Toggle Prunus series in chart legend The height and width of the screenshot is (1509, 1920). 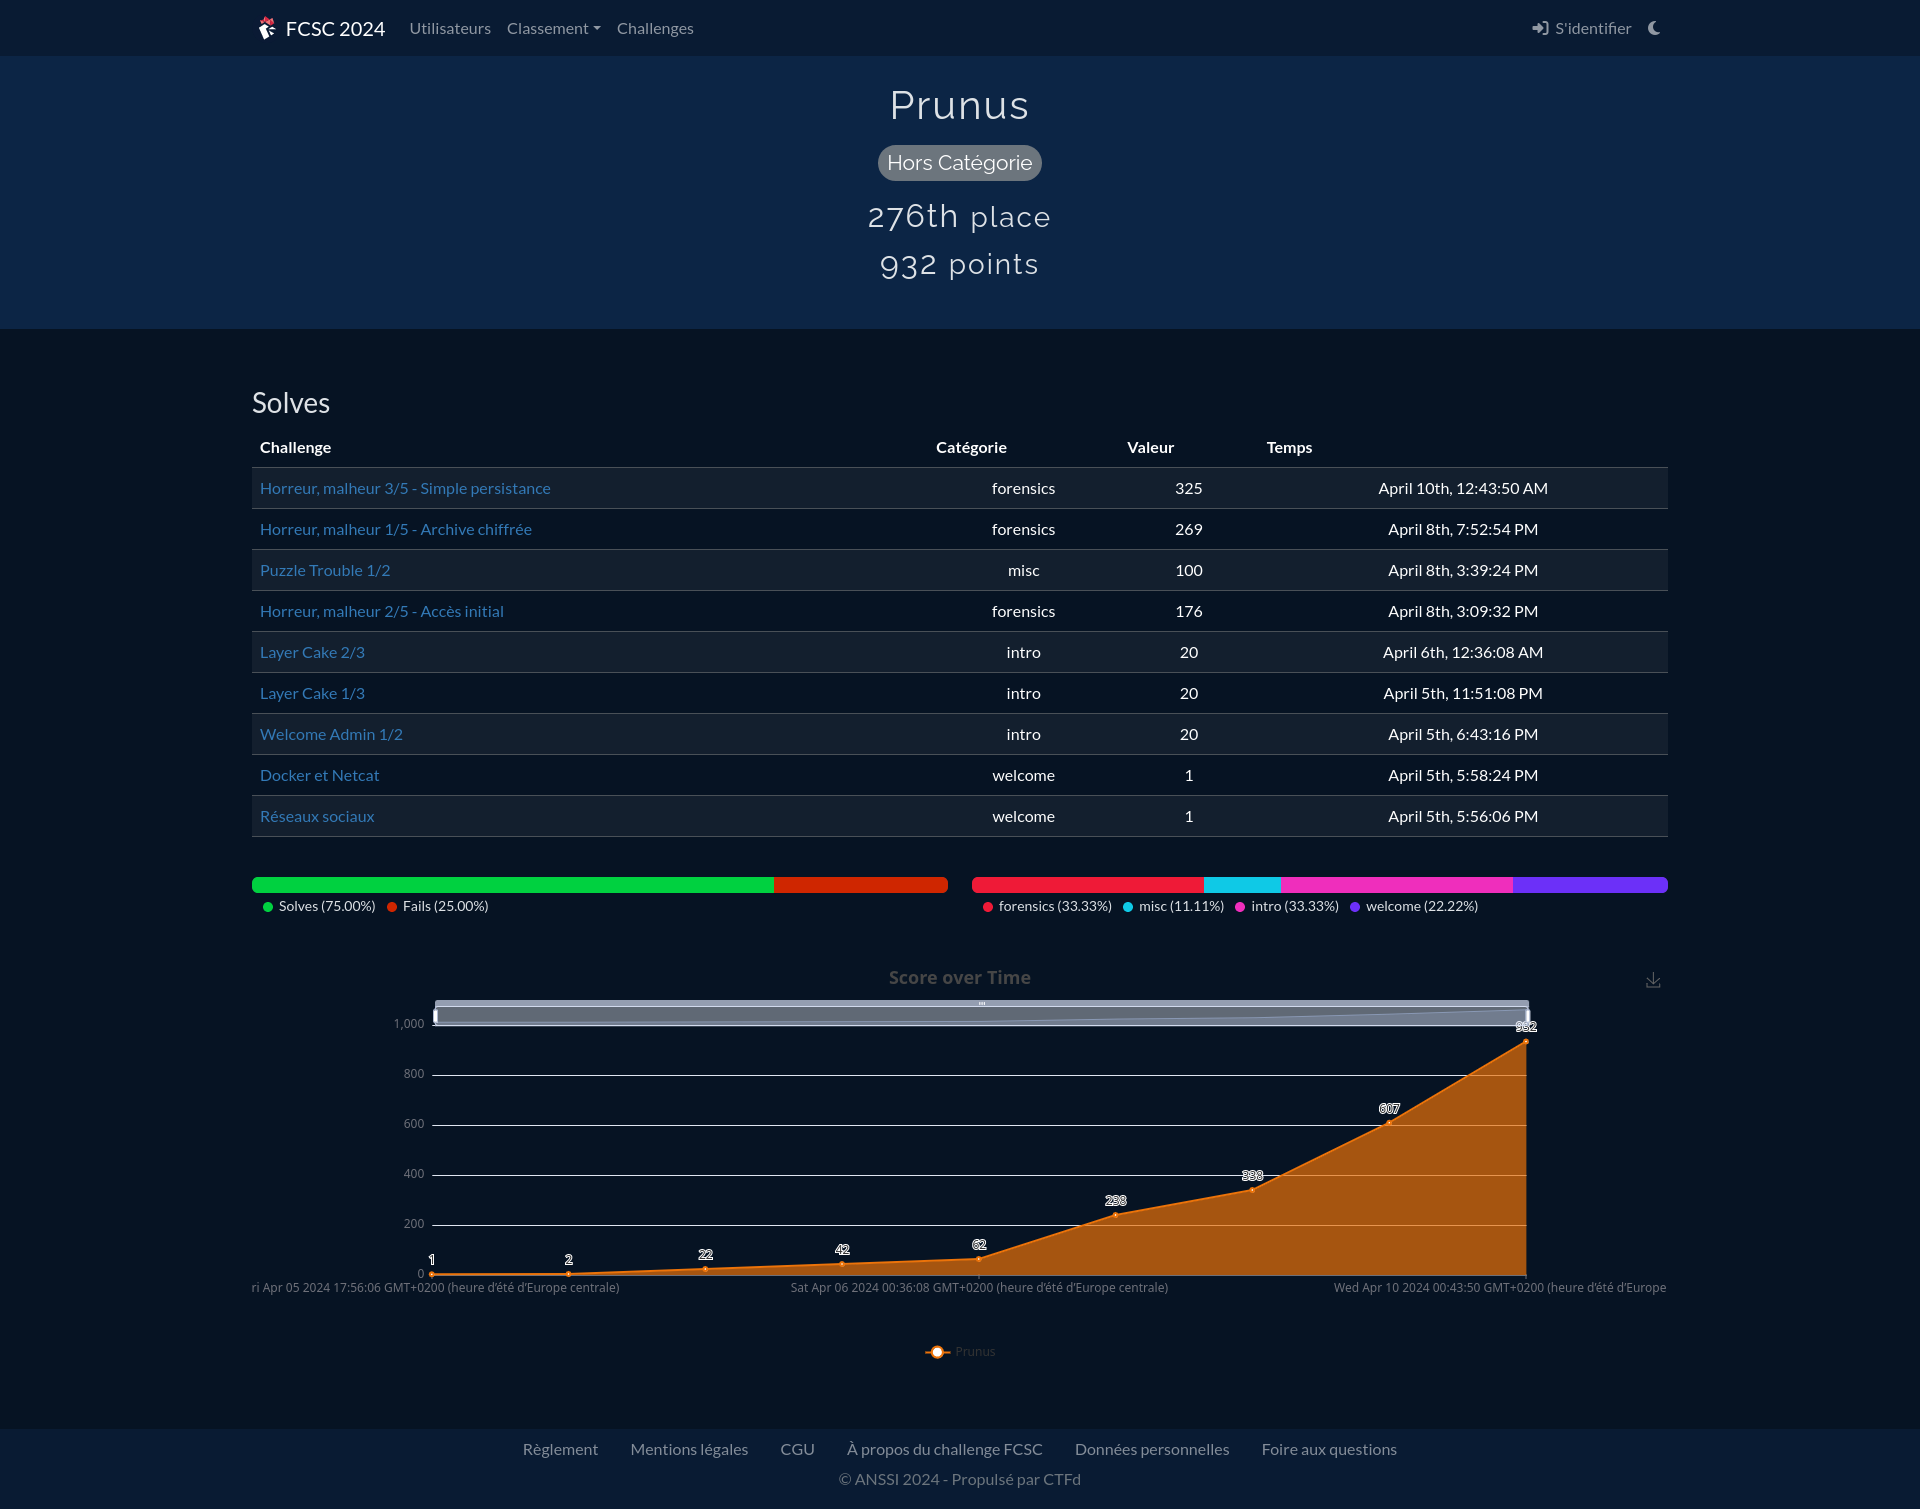pos(960,1352)
